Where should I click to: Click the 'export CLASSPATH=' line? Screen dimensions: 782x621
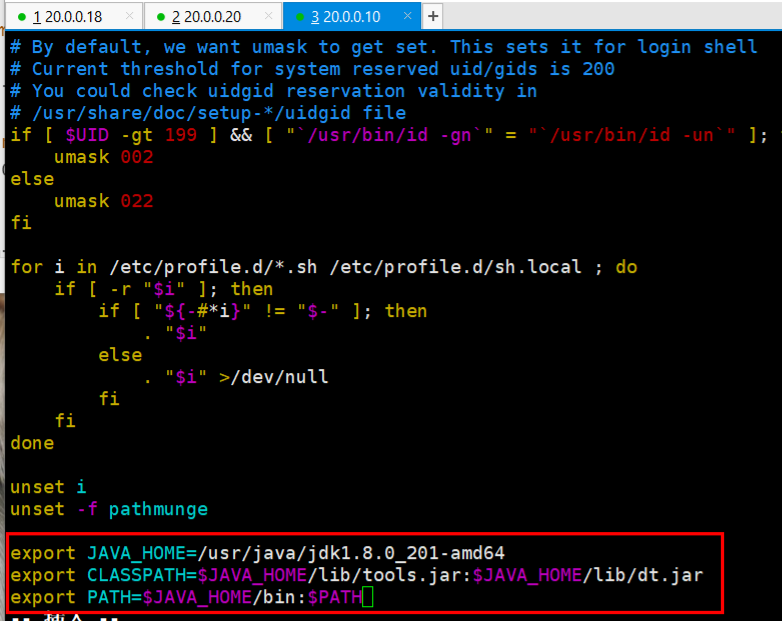click(357, 575)
